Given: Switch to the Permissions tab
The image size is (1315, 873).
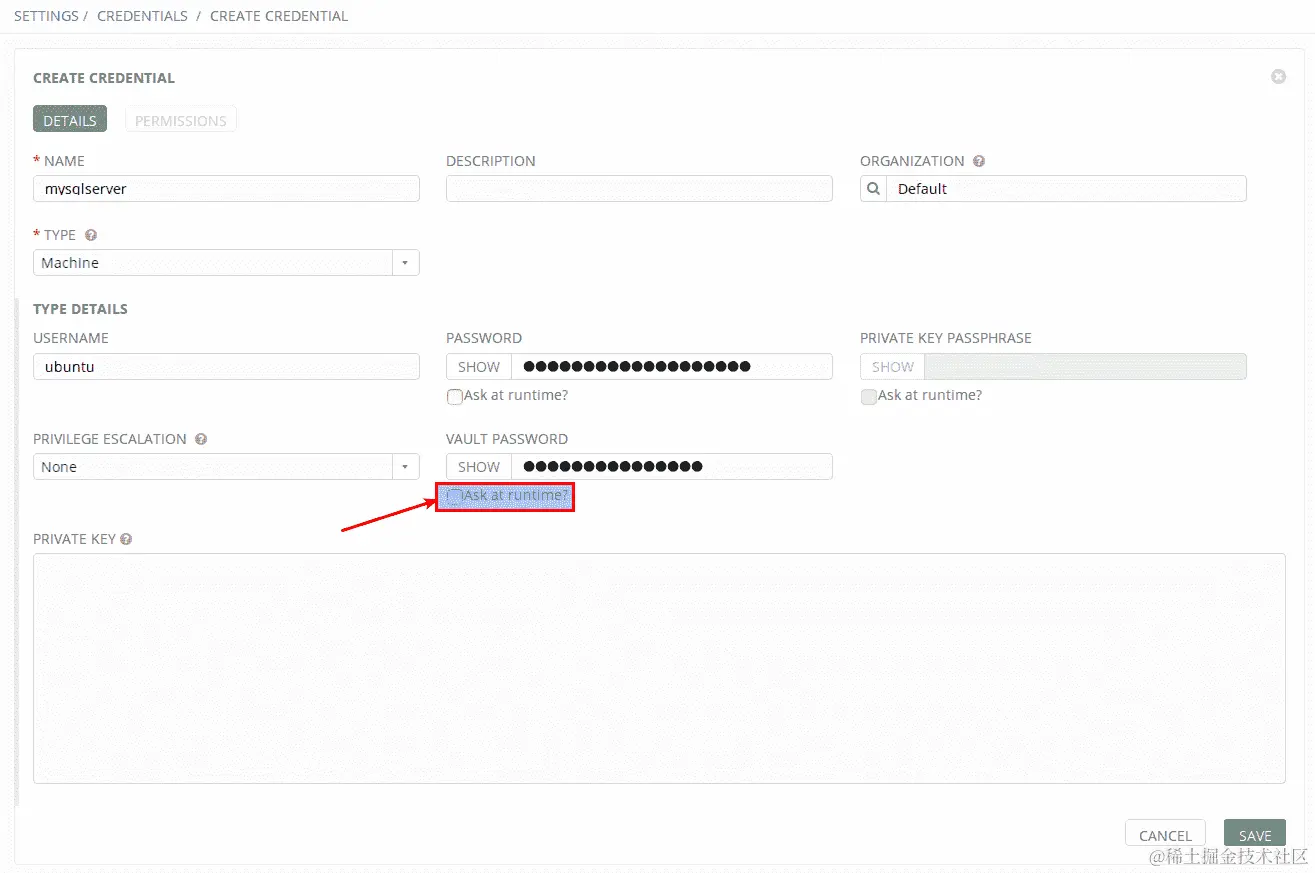Looking at the screenshot, I should pos(181,119).
